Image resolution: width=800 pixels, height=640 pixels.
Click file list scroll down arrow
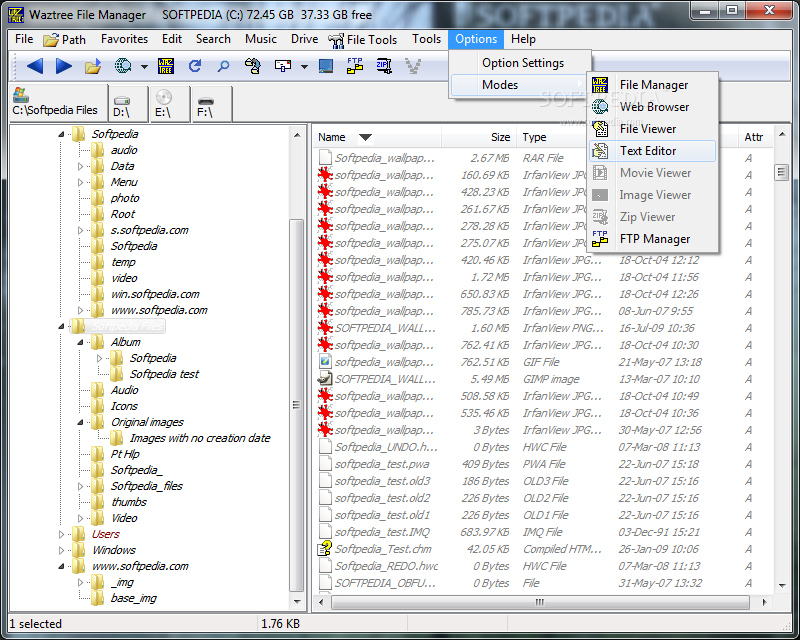coord(782,585)
